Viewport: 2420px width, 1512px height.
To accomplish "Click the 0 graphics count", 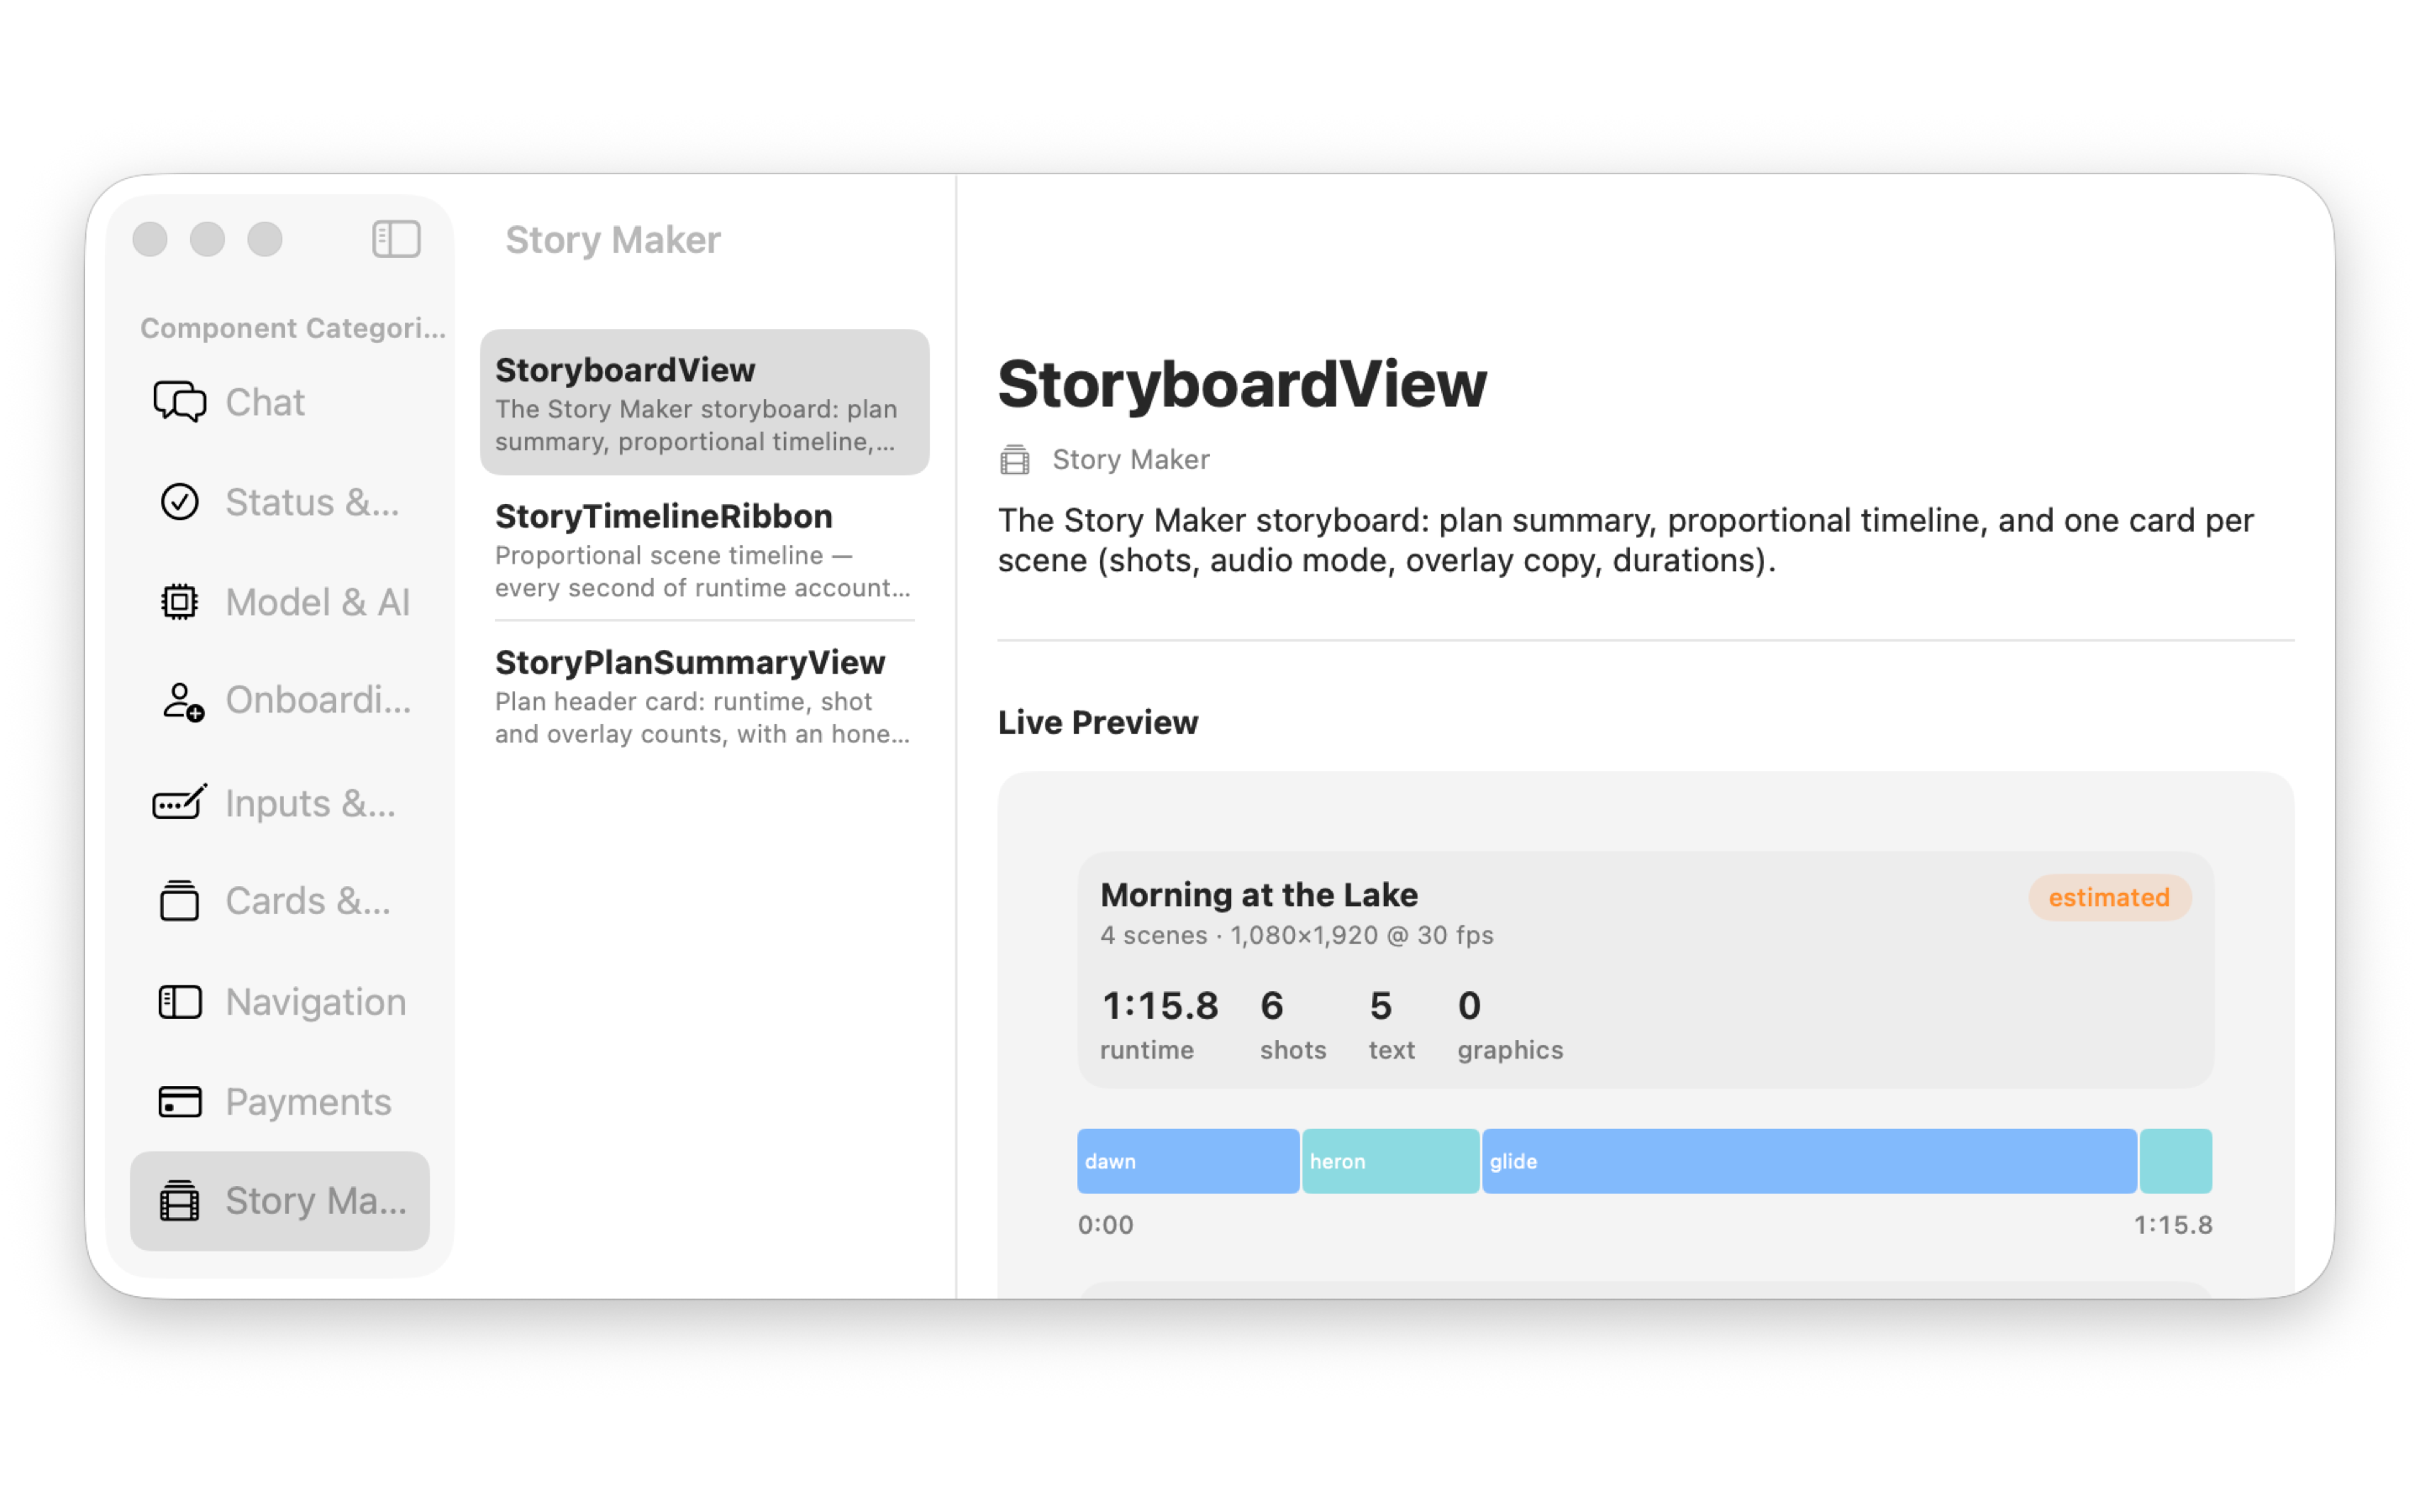I will pyautogui.click(x=1469, y=1006).
